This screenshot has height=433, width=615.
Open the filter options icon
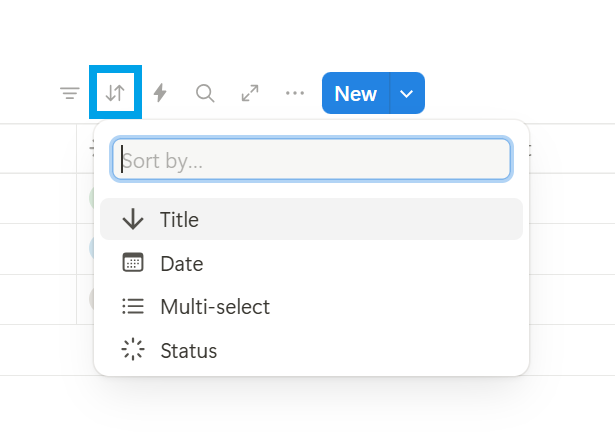pos(69,94)
